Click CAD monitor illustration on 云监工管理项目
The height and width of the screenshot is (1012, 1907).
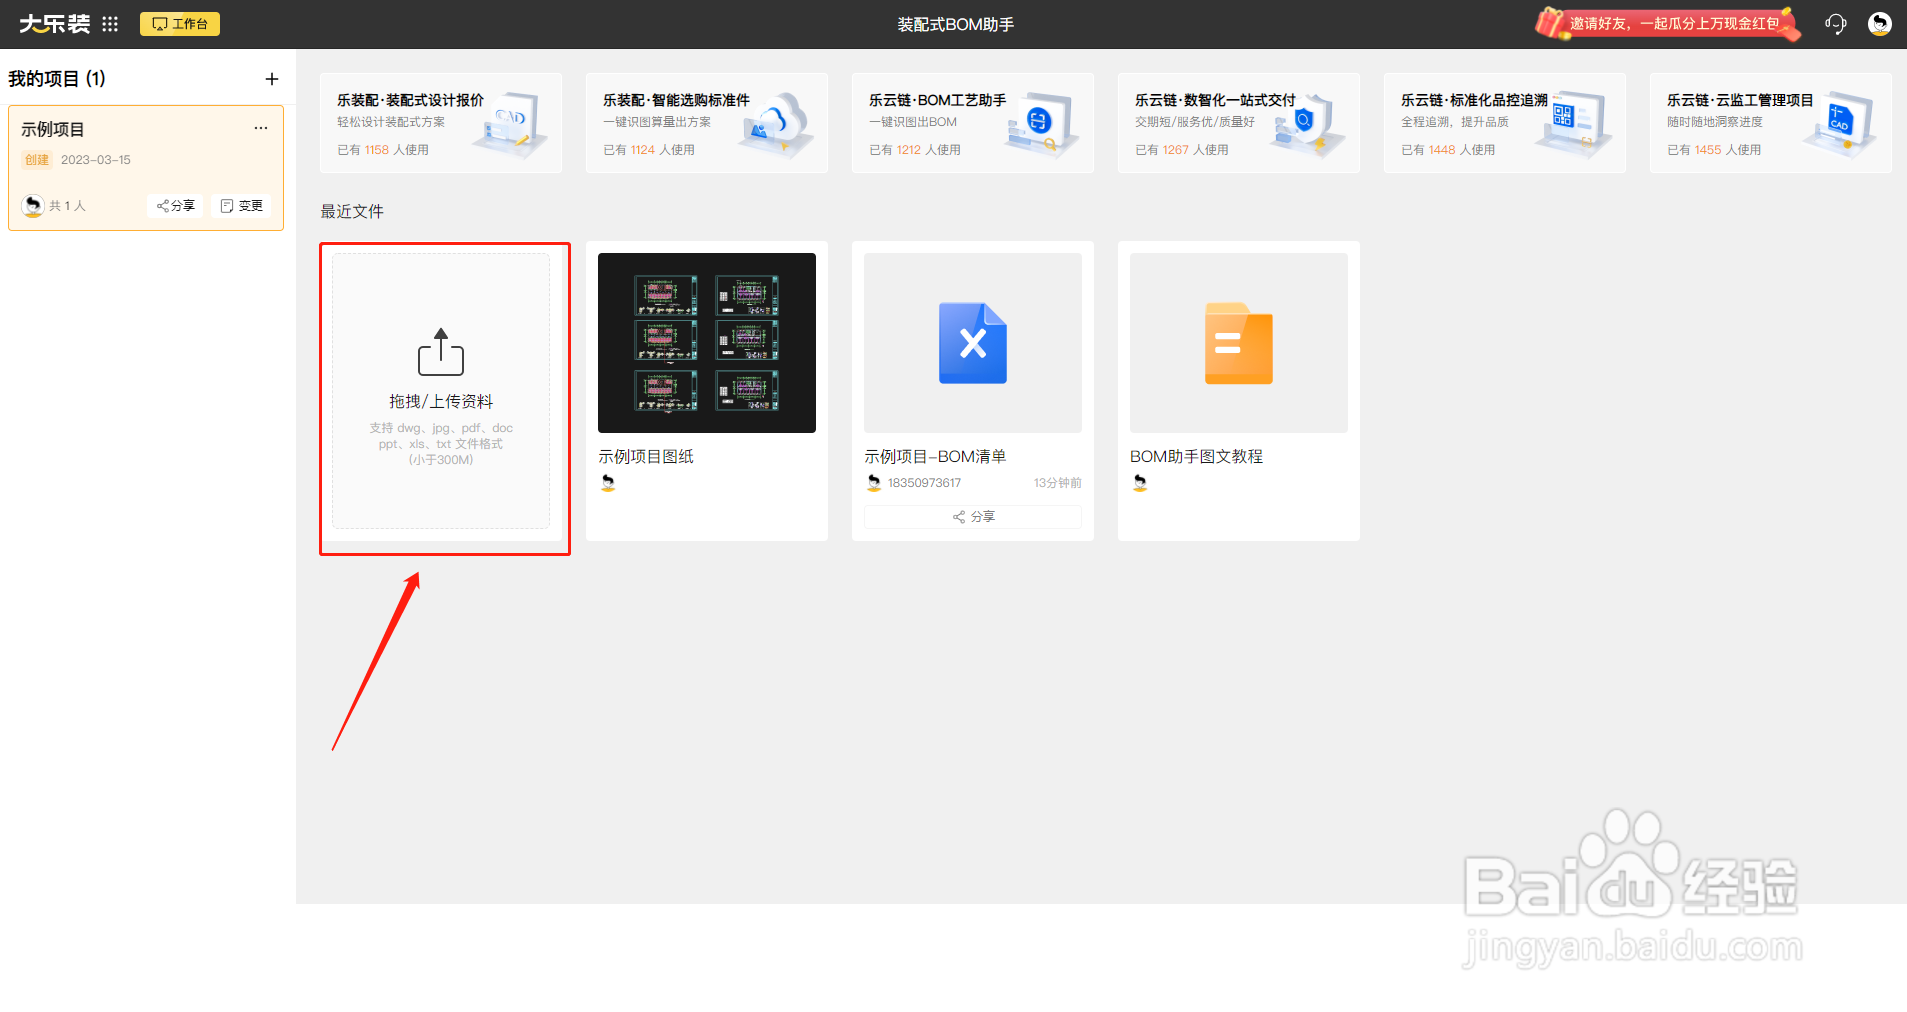tap(1840, 125)
